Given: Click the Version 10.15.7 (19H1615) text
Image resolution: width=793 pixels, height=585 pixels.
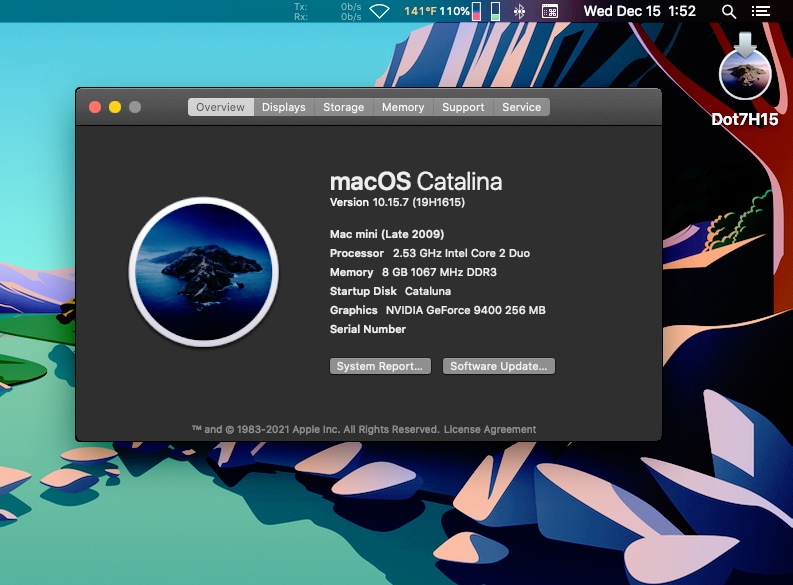Looking at the screenshot, I should pos(398,202).
